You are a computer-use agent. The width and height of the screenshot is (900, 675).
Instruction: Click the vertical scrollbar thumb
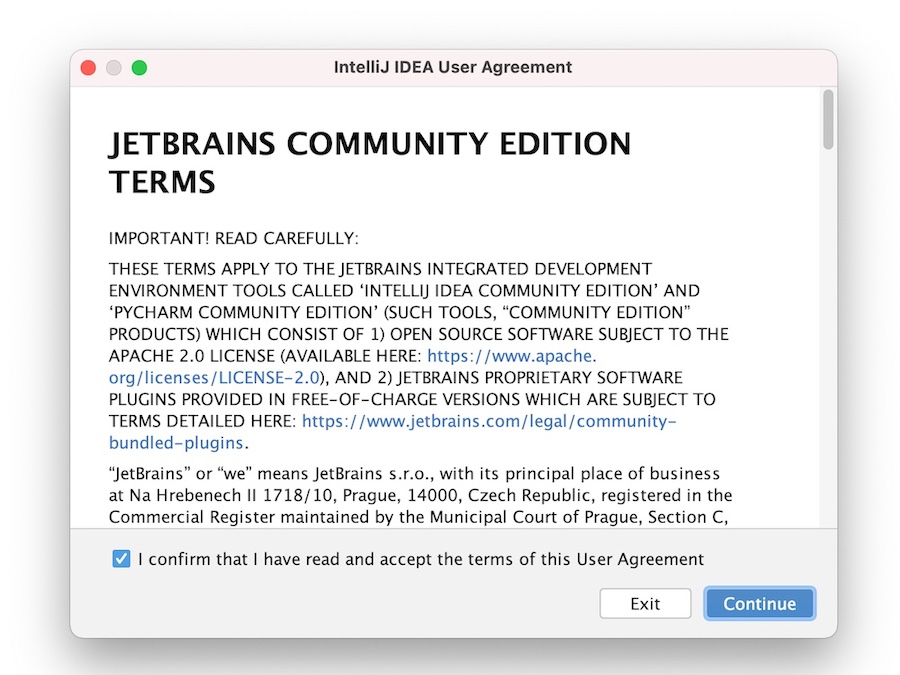(x=828, y=119)
